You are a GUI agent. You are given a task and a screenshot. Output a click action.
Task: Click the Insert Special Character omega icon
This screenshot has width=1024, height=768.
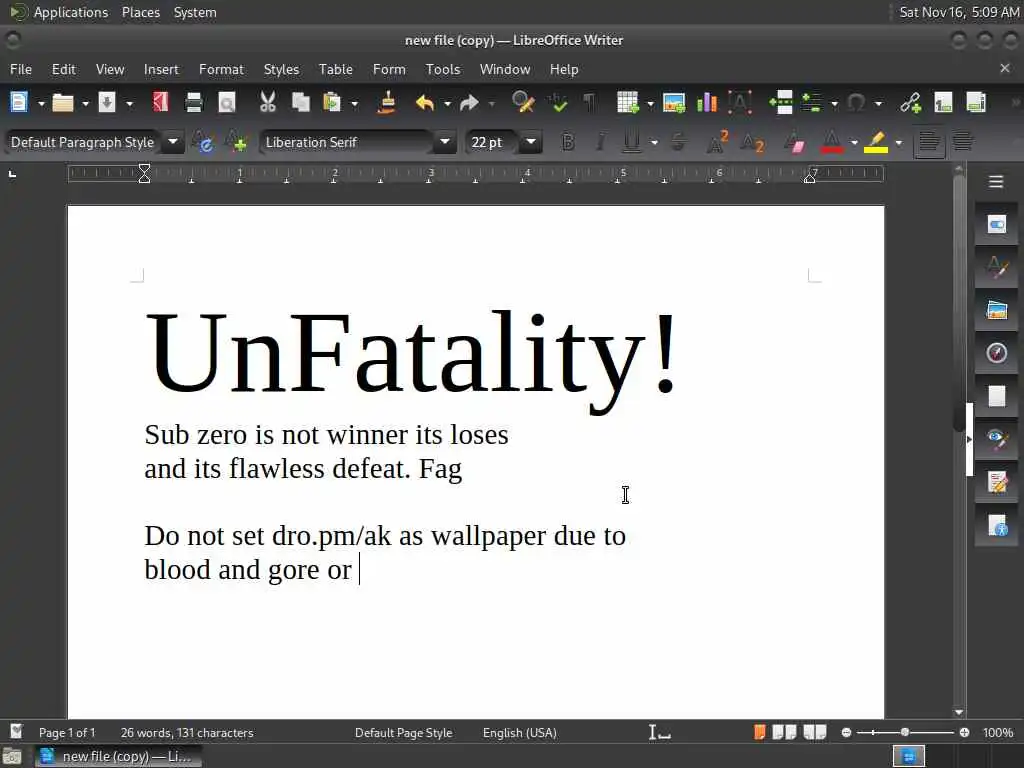(x=856, y=103)
